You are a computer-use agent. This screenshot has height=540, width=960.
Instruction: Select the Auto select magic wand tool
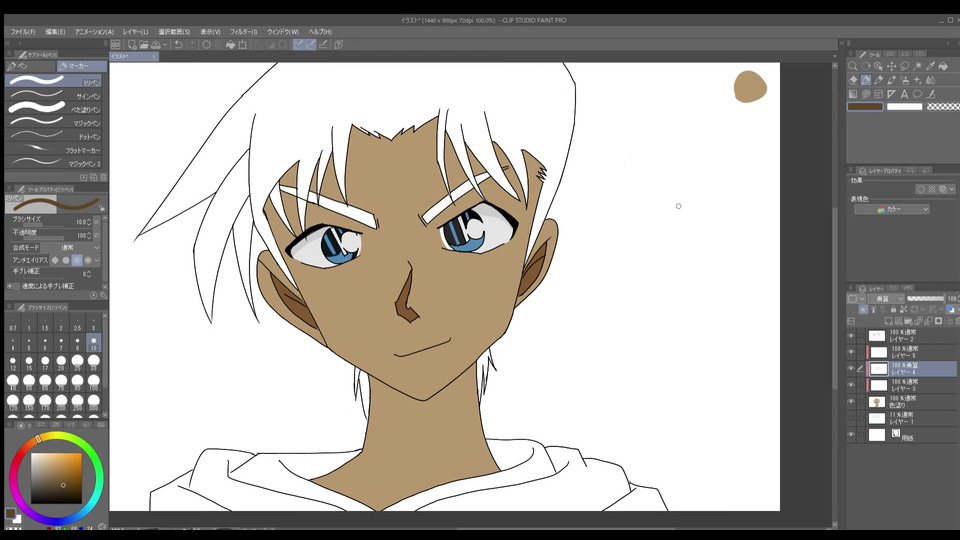(917, 67)
